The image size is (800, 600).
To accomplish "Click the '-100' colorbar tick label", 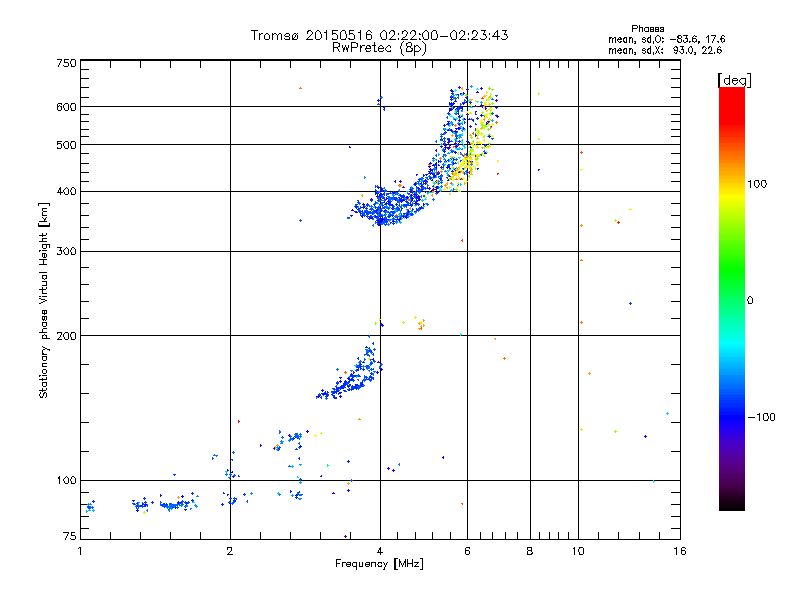I will coord(761,417).
